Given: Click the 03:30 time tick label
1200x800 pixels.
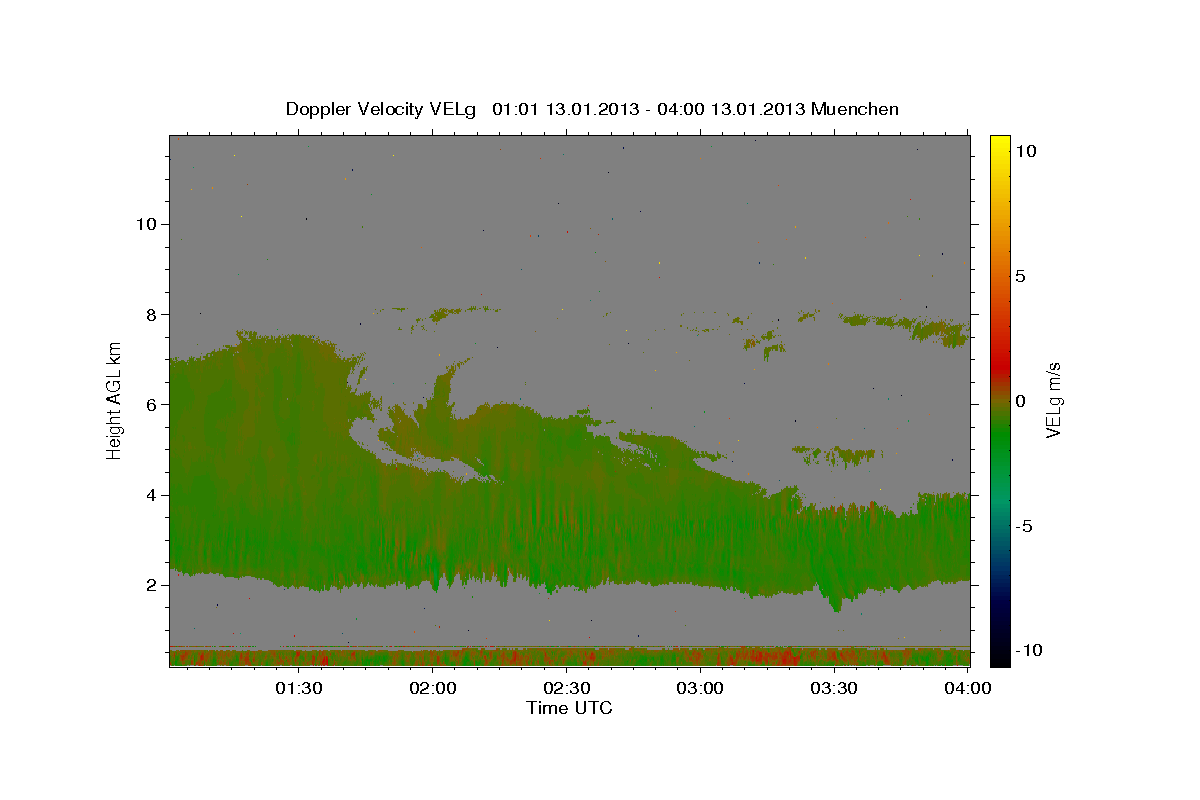Looking at the screenshot, I should pyautogui.click(x=834, y=688).
